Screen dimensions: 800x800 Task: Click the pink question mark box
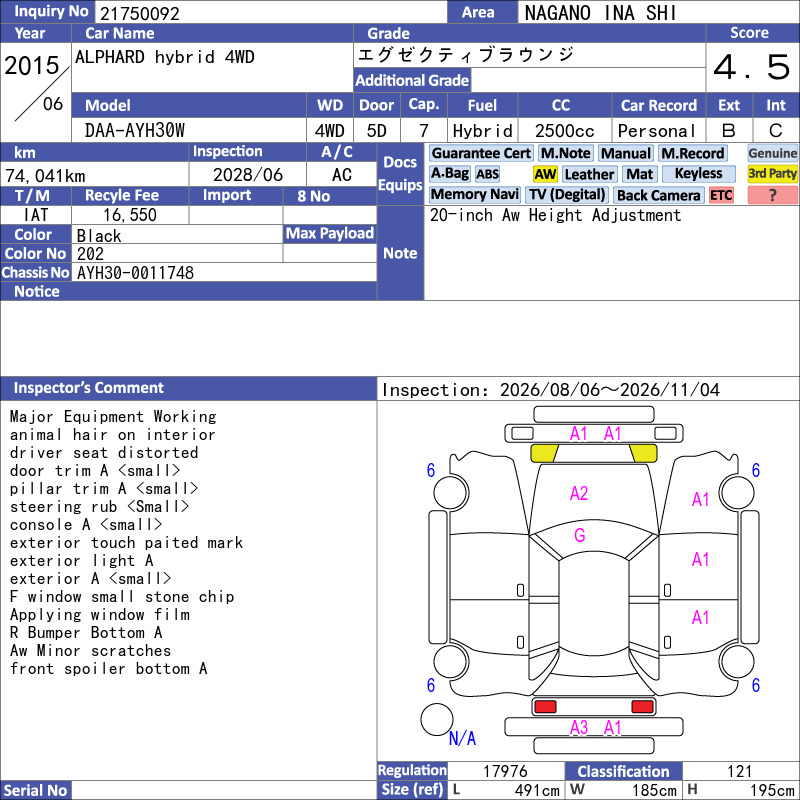click(x=772, y=195)
